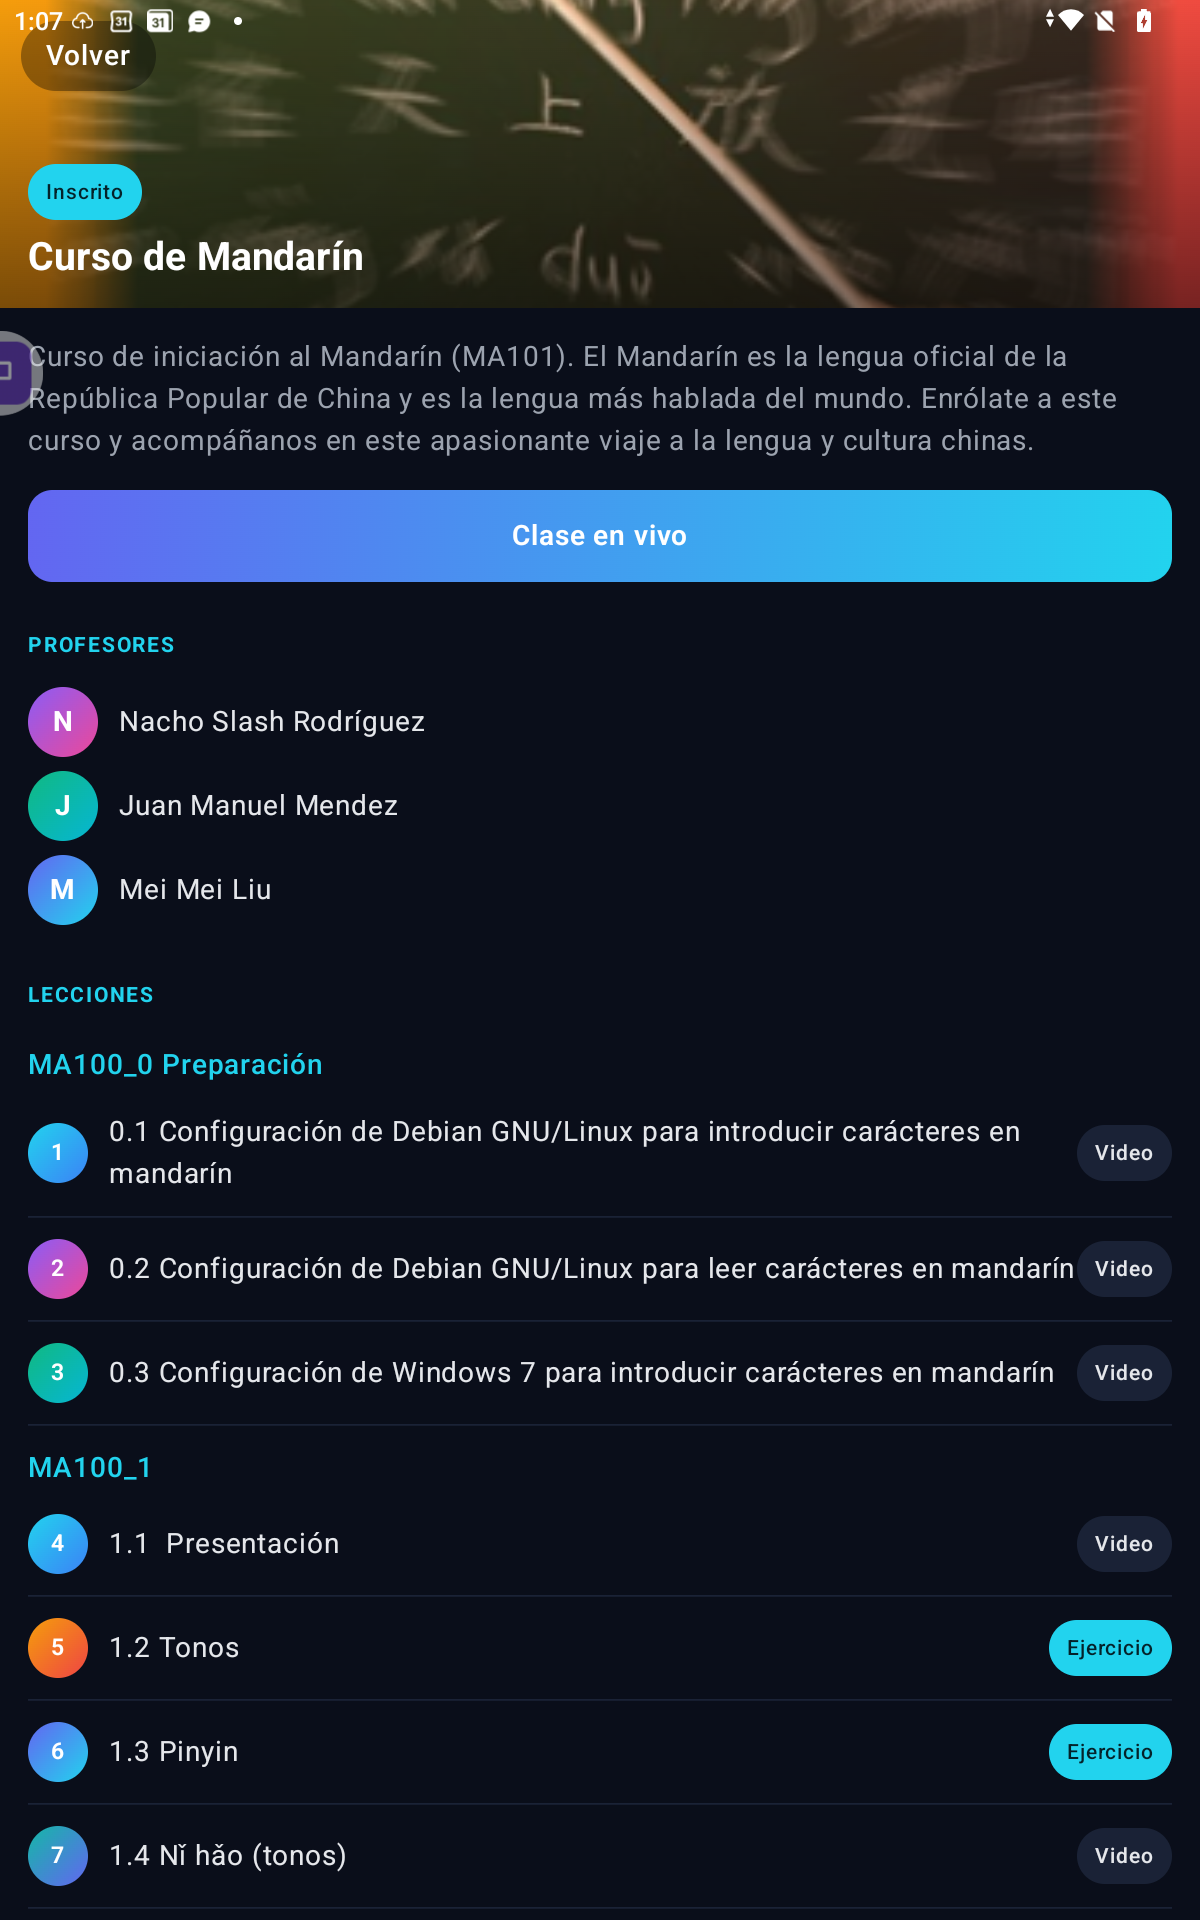Open lesson 1.4 Nǐ hǎo (tonos)
Screen dimensions: 1200x1920
point(228,1856)
